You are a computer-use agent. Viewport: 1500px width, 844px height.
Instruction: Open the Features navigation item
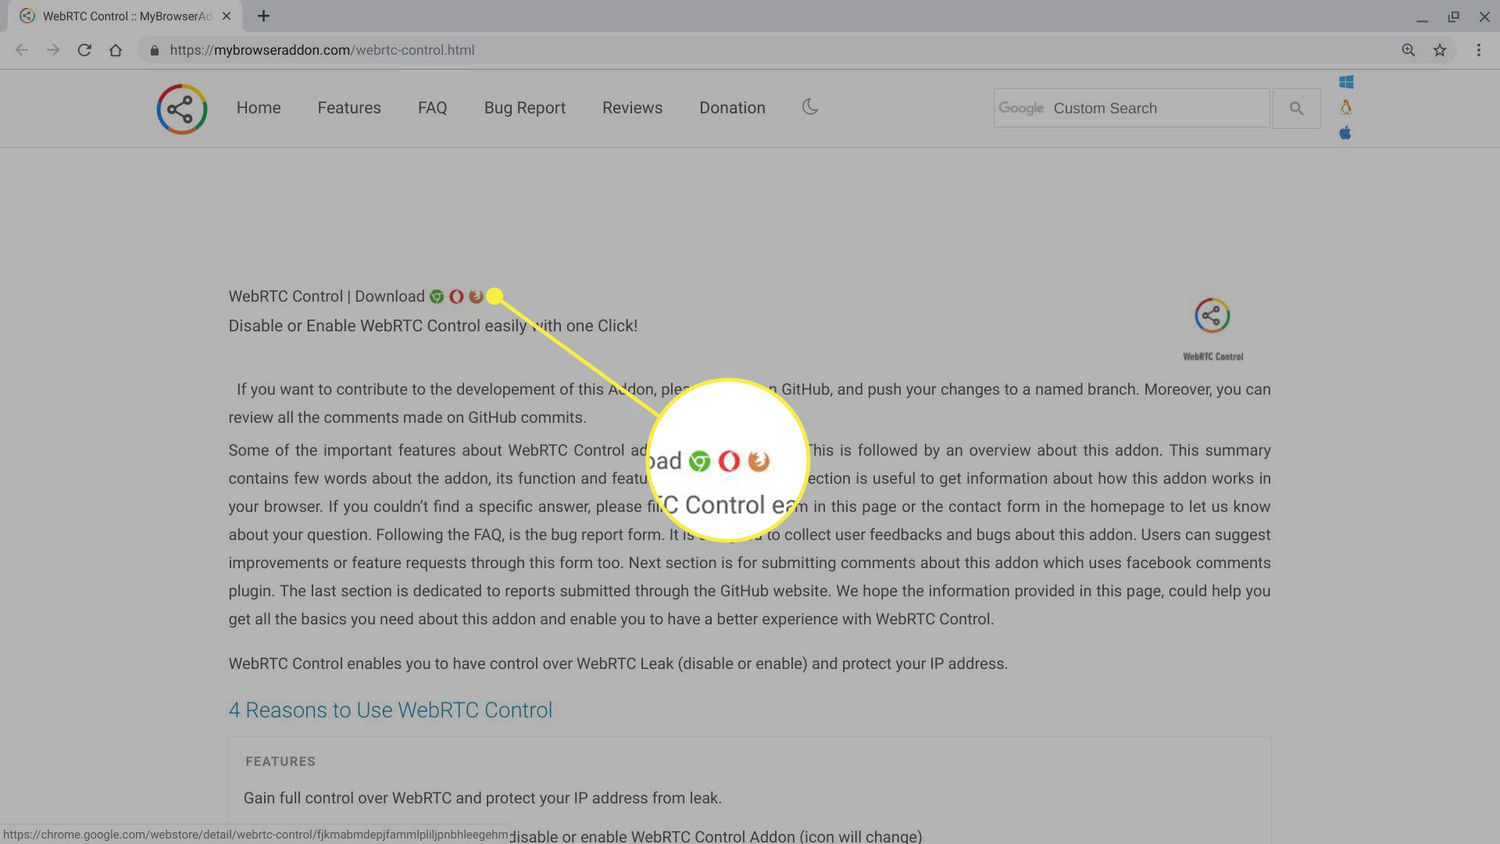pyautogui.click(x=349, y=108)
